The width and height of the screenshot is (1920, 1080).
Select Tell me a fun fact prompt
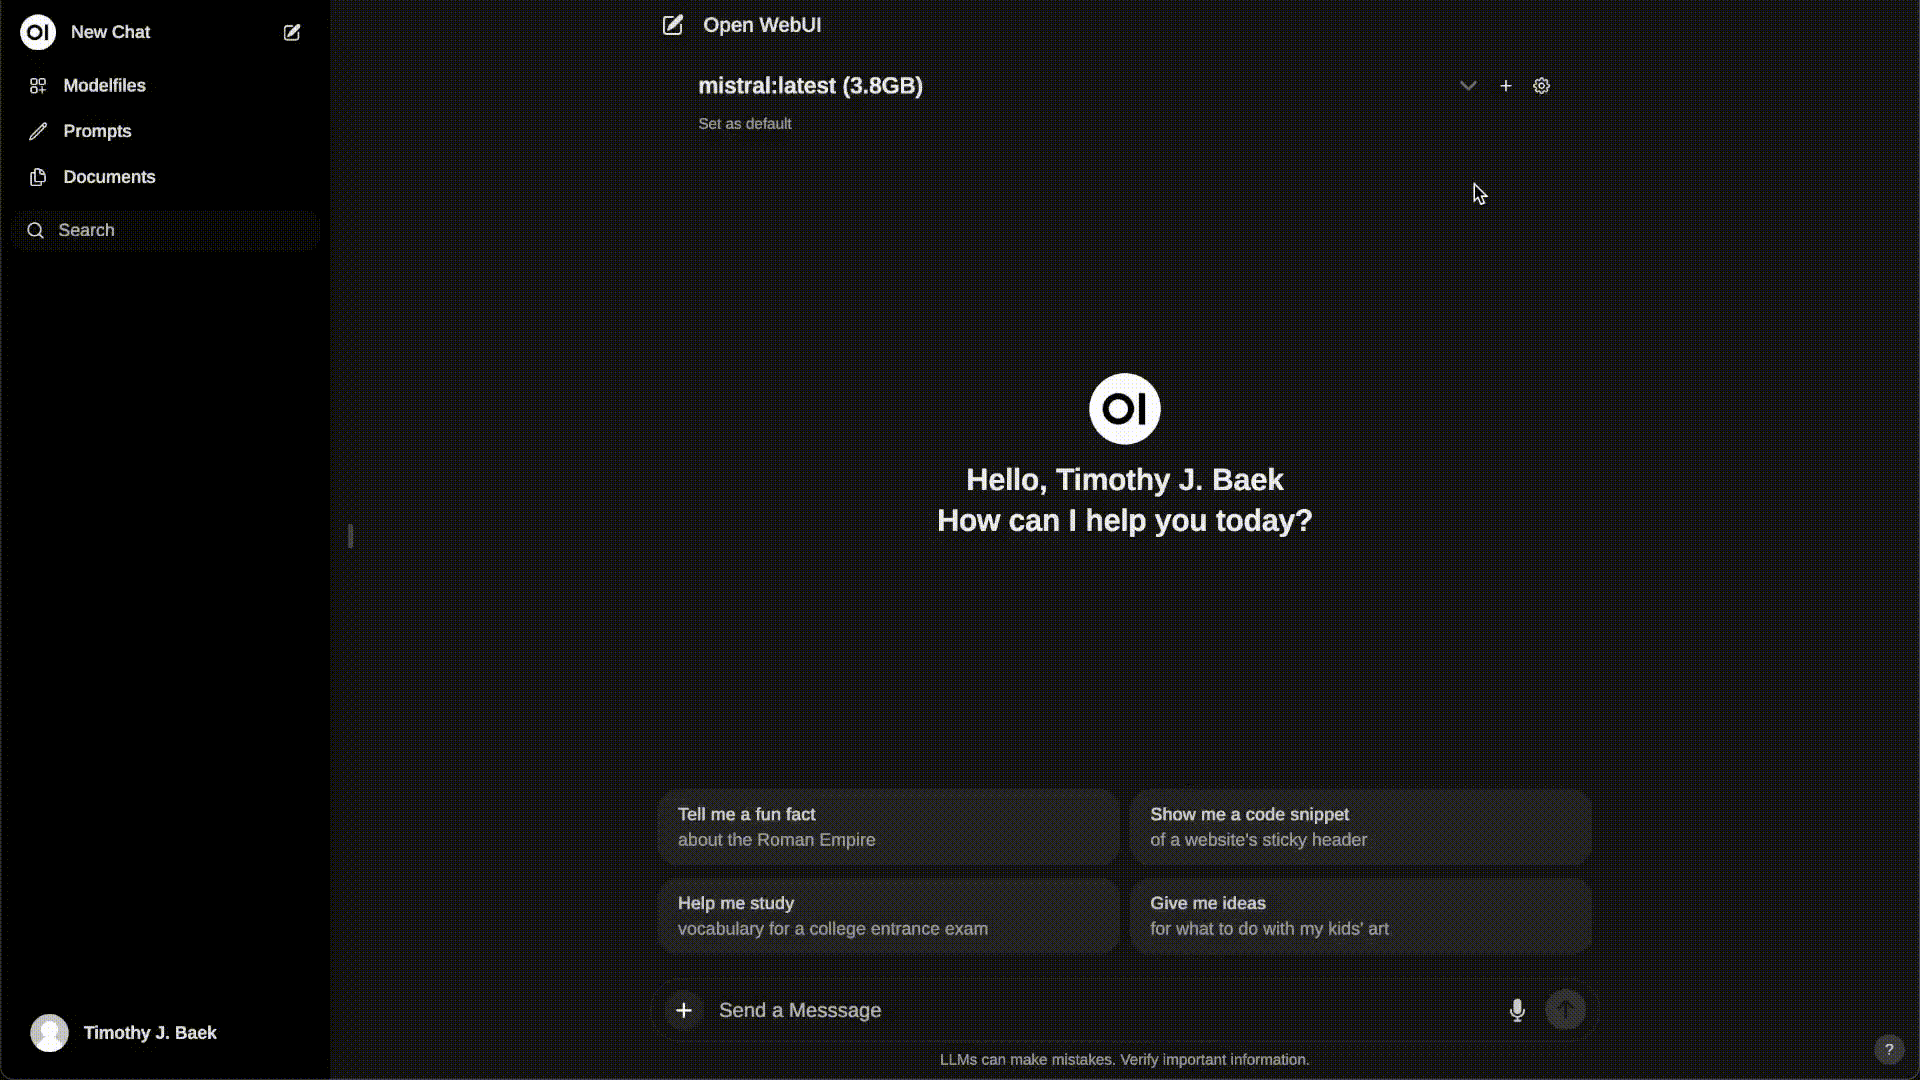[x=889, y=827]
